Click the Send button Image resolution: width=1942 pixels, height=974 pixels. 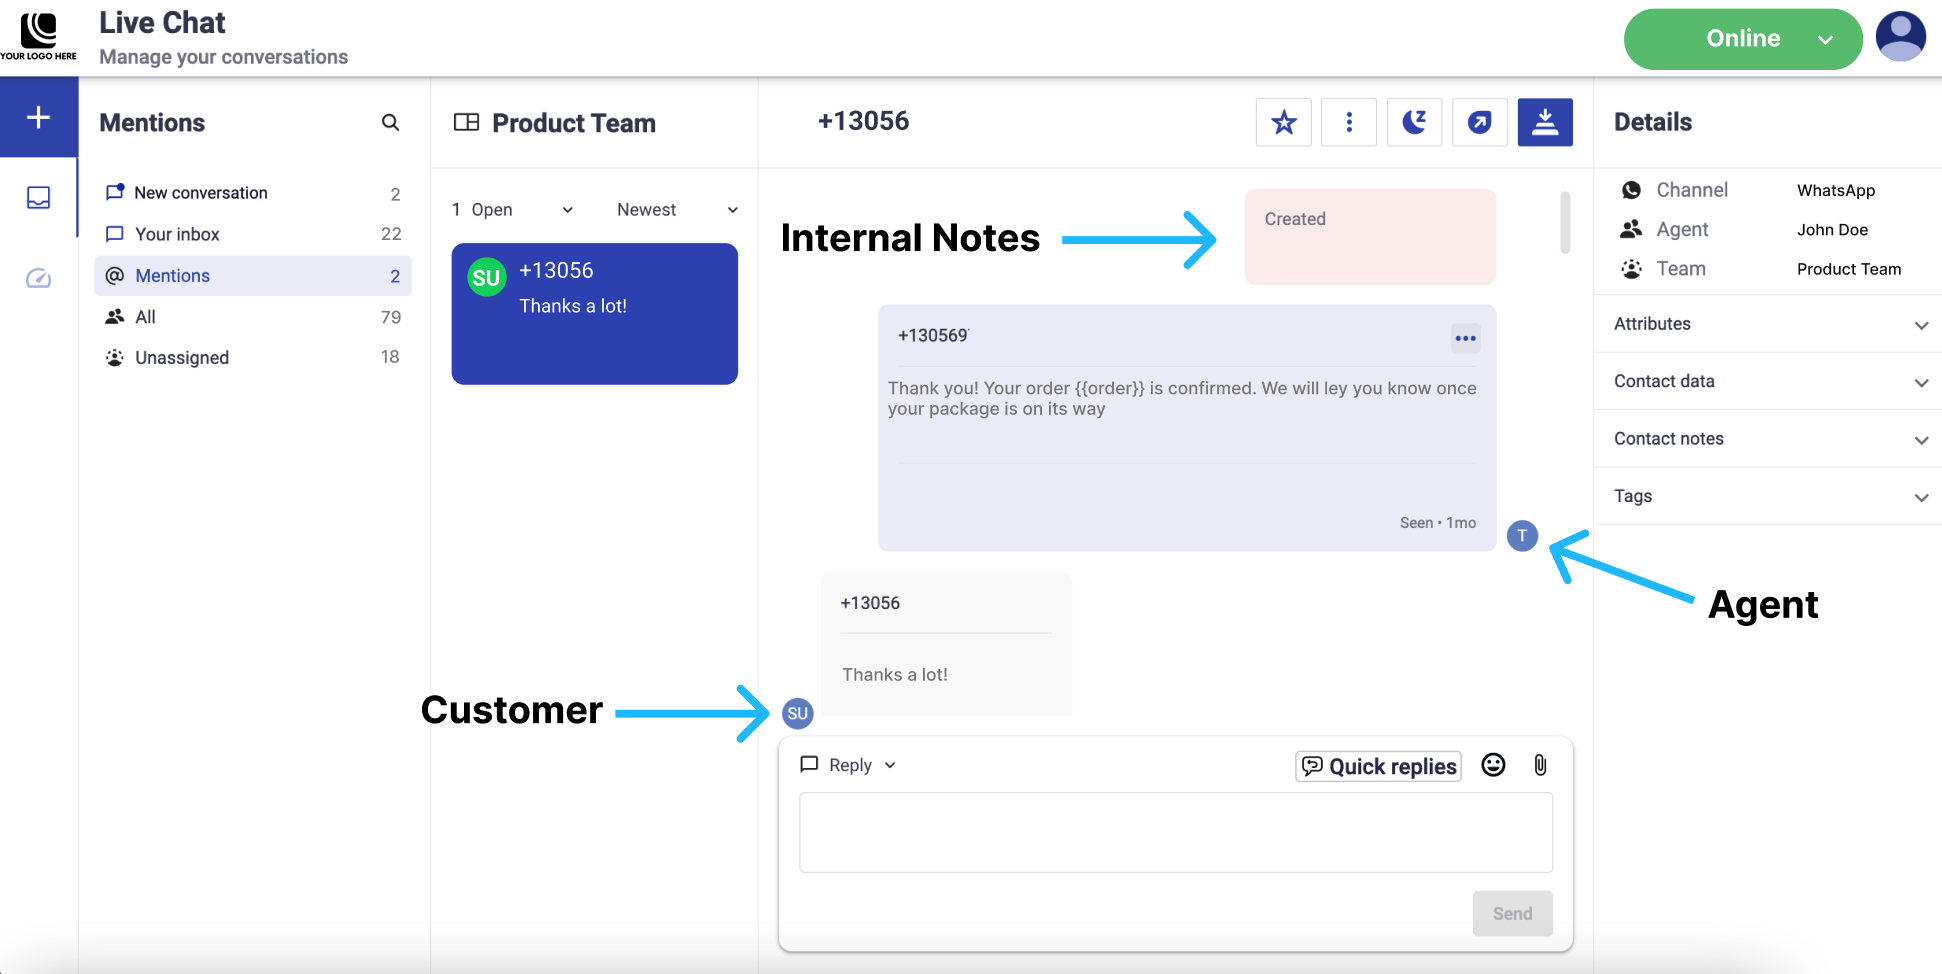pyautogui.click(x=1512, y=913)
